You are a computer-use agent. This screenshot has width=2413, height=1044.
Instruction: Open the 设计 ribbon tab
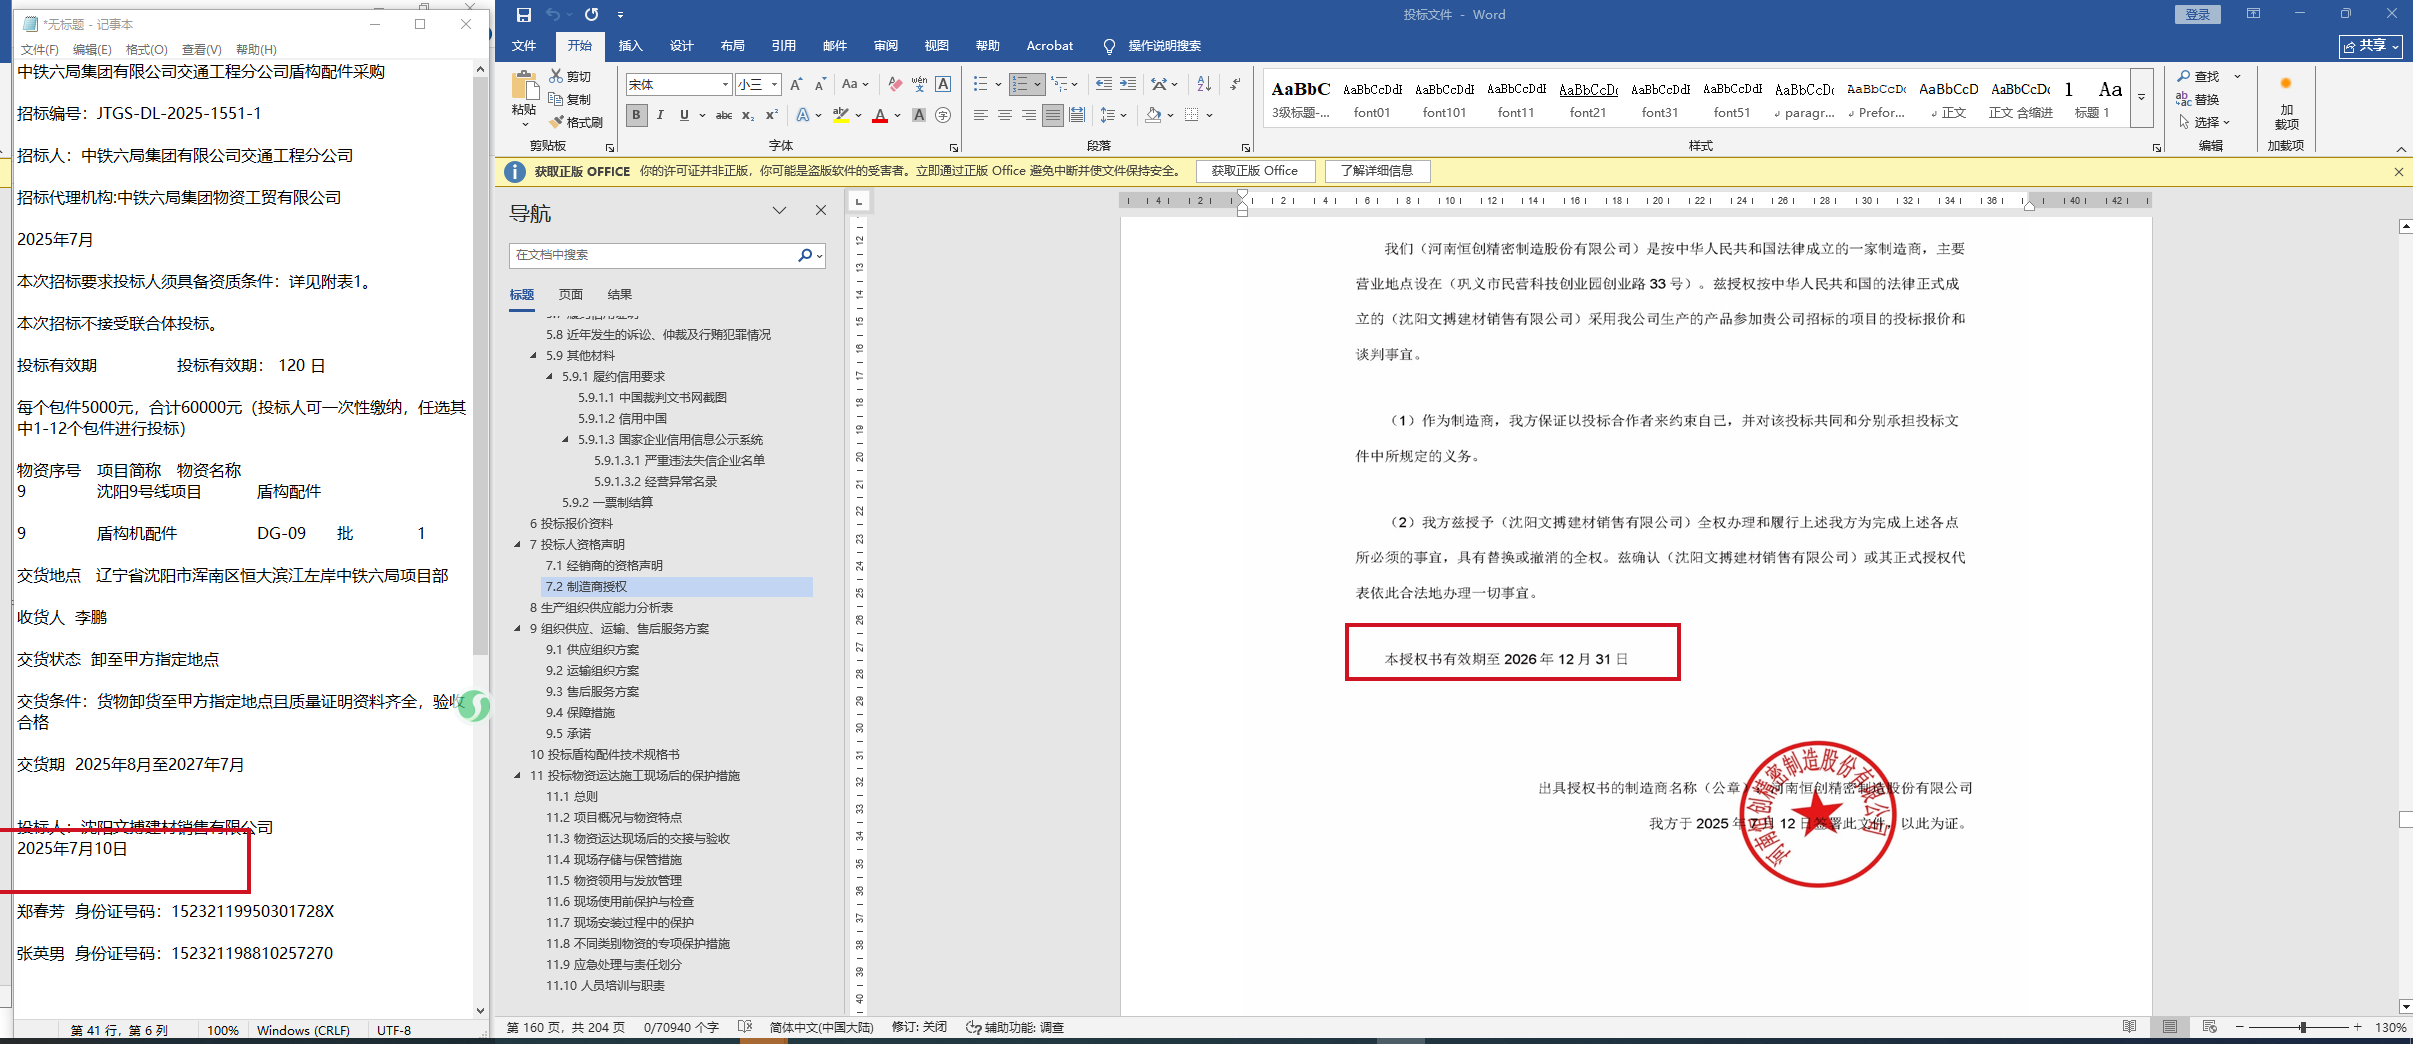pos(681,46)
